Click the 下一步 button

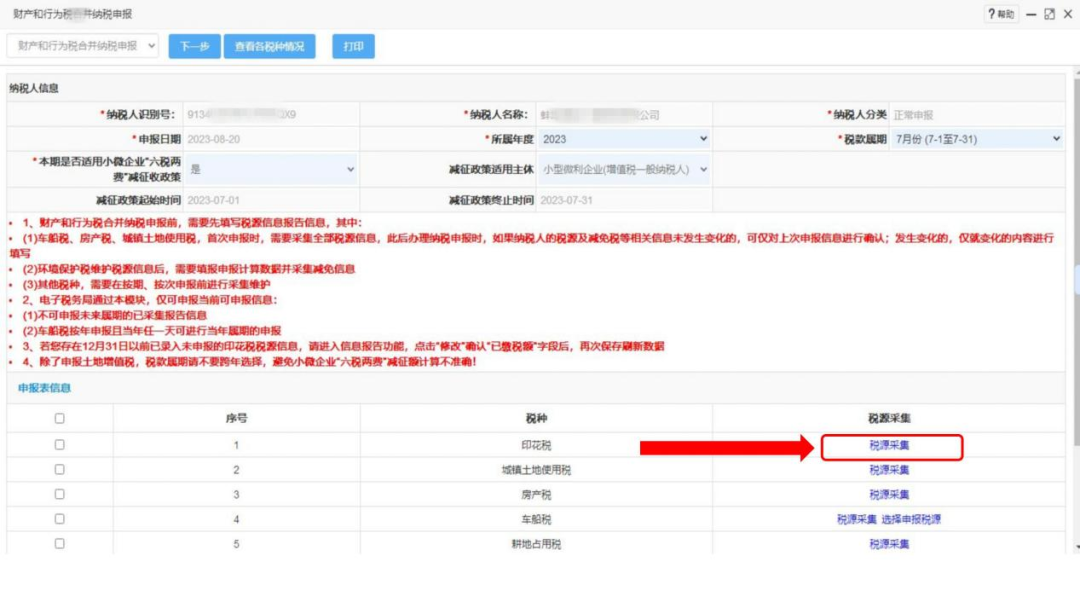[194, 47]
